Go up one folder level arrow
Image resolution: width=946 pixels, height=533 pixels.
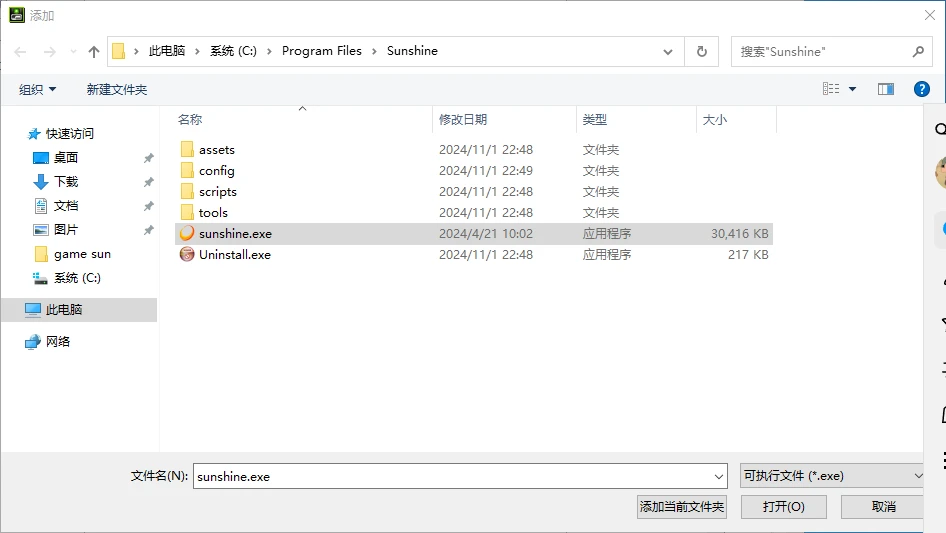pos(94,51)
